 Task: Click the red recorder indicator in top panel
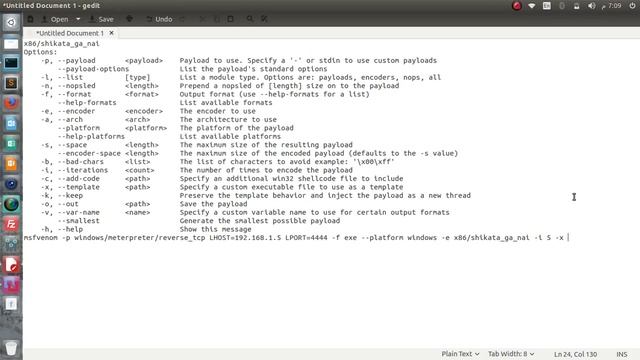coord(517,6)
